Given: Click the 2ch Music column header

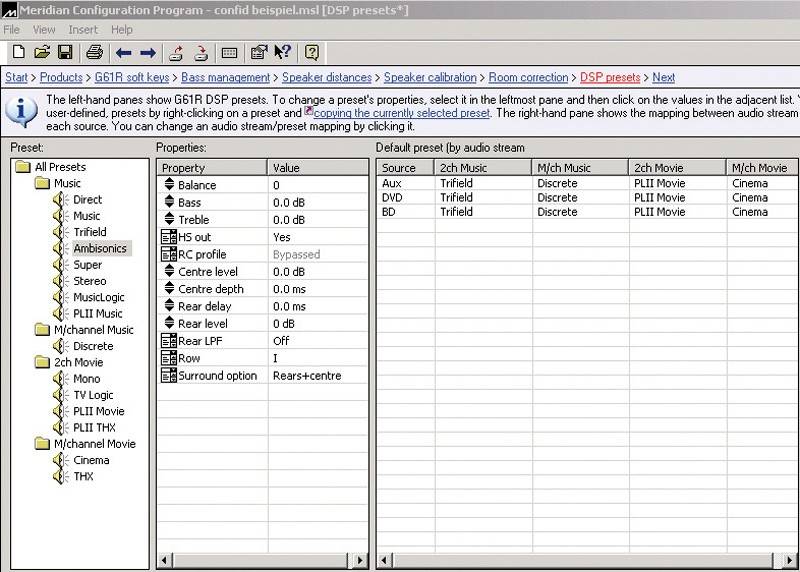Looking at the screenshot, I should (x=483, y=167).
